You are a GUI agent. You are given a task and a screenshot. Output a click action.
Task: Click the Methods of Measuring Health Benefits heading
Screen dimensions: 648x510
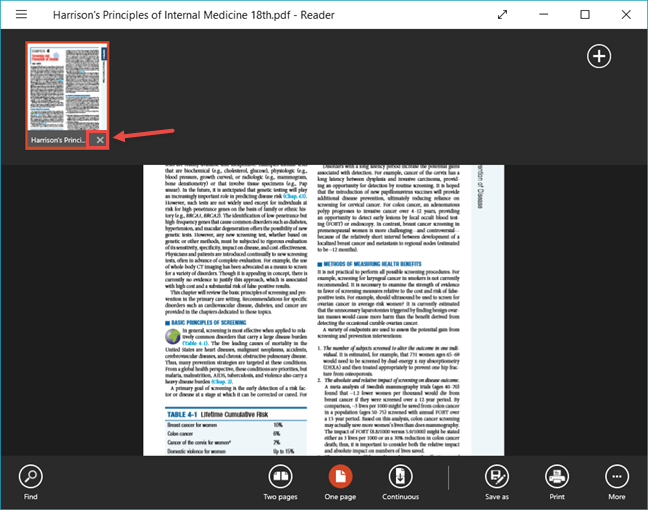pos(369,264)
